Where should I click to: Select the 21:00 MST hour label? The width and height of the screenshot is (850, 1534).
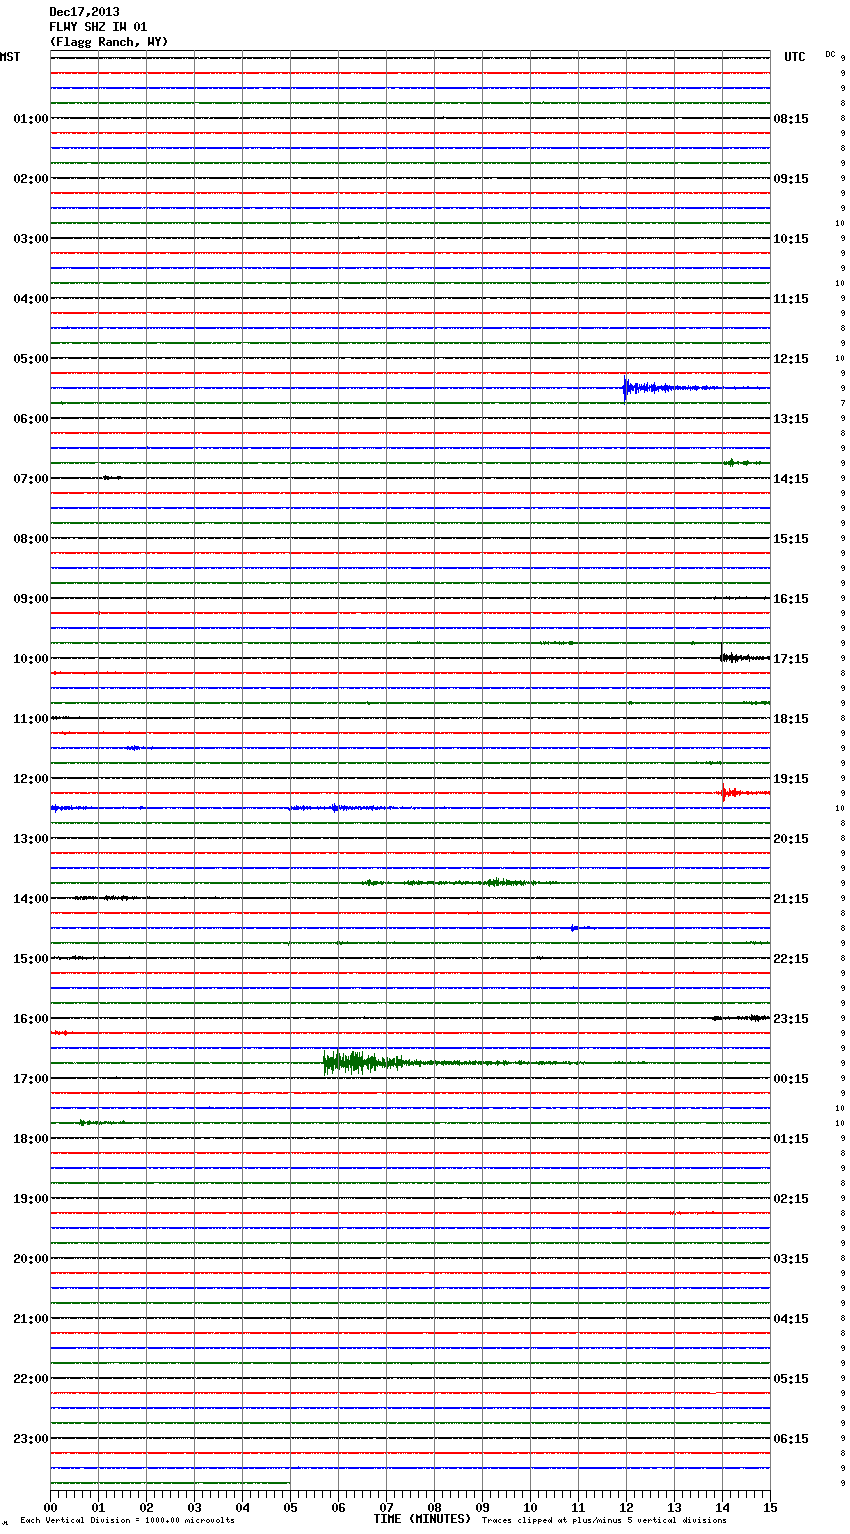click(x=30, y=1319)
